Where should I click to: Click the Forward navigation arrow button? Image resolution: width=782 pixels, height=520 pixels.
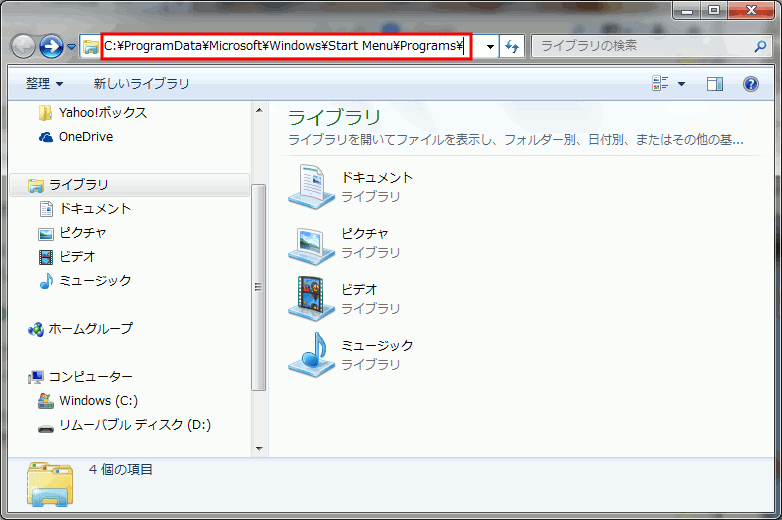pyautogui.click(x=51, y=46)
